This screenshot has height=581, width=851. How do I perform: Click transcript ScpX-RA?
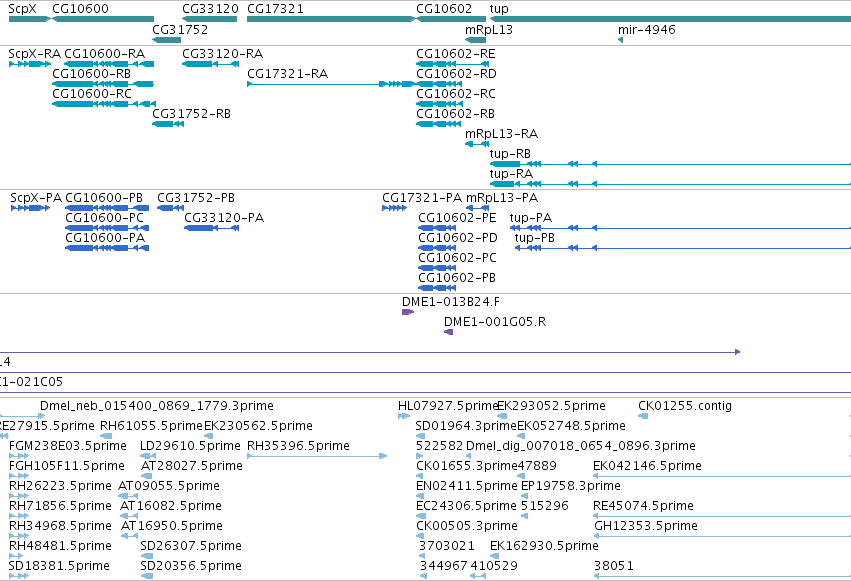pyautogui.click(x=30, y=64)
